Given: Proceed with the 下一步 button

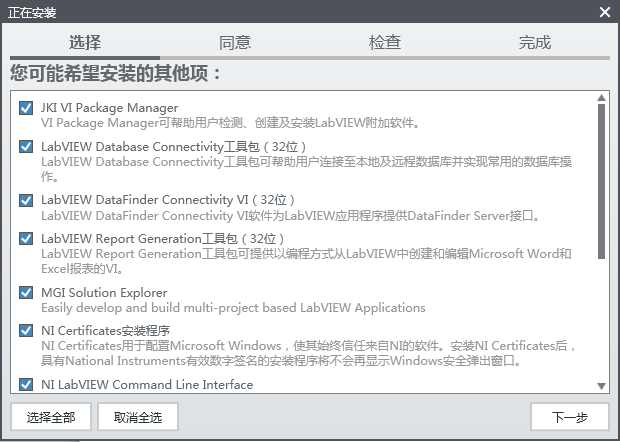Looking at the screenshot, I should click(570, 417).
